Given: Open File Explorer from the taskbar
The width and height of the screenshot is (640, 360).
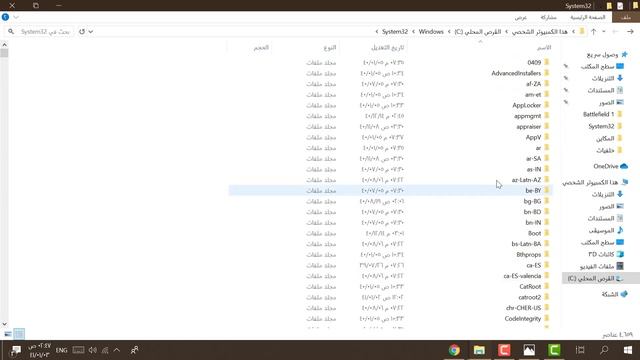Looking at the screenshot, I should click(x=479, y=350).
